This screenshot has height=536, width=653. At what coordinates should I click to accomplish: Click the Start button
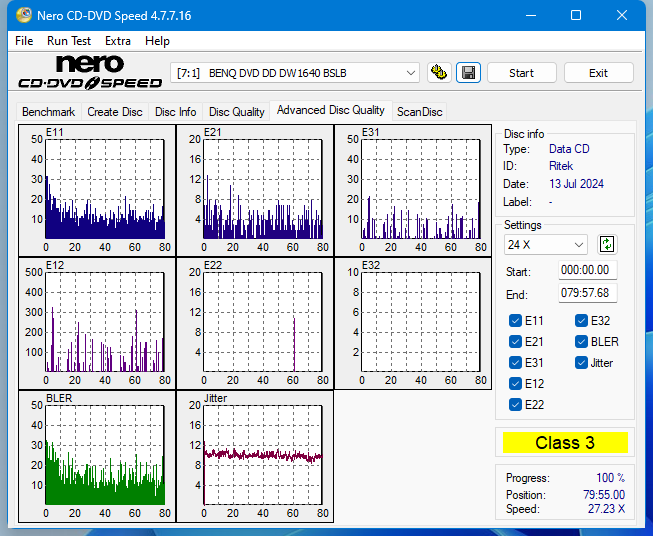521,73
